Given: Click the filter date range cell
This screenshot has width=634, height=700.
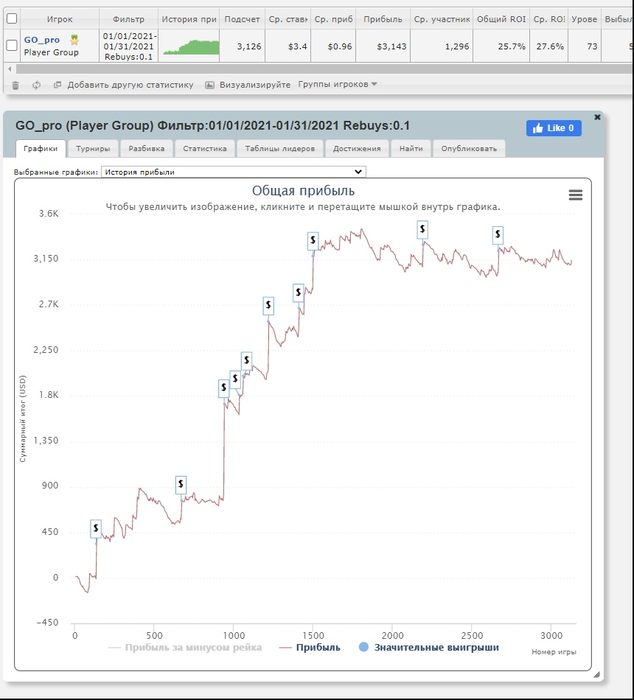Looking at the screenshot, I should [x=129, y=46].
